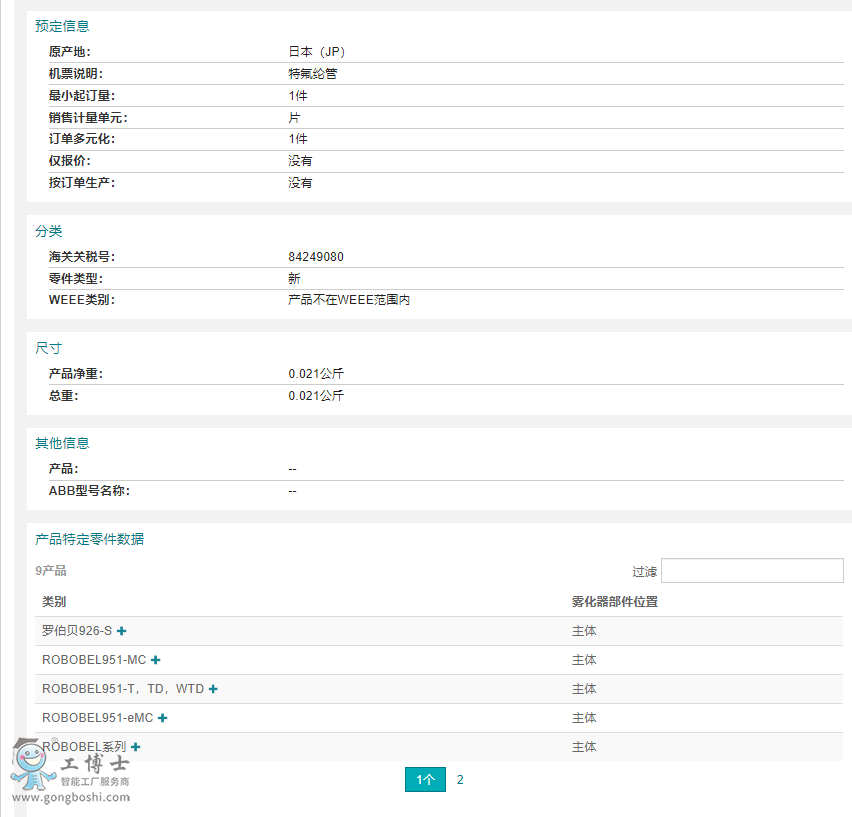Sort by the 类别 column header
The height and width of the screenshot is (817, 852).
point(54,602)
